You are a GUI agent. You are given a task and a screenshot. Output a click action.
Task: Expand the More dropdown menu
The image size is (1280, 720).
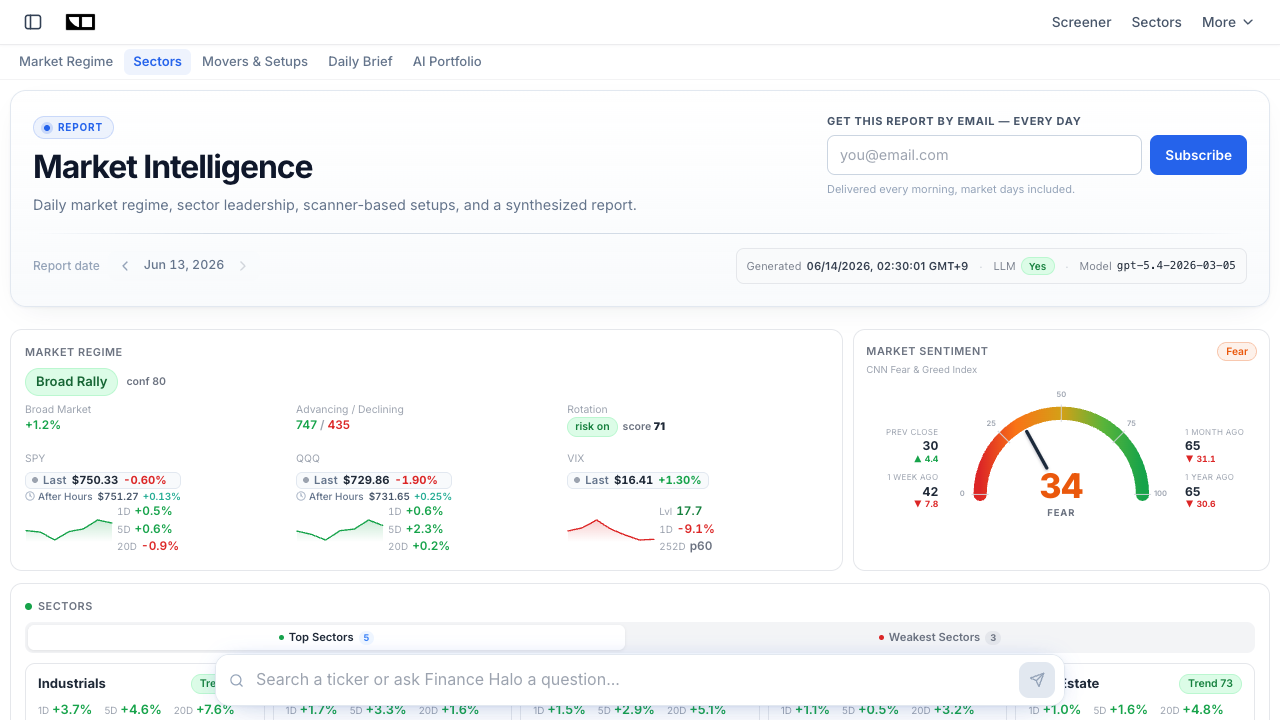(1227, 22)
